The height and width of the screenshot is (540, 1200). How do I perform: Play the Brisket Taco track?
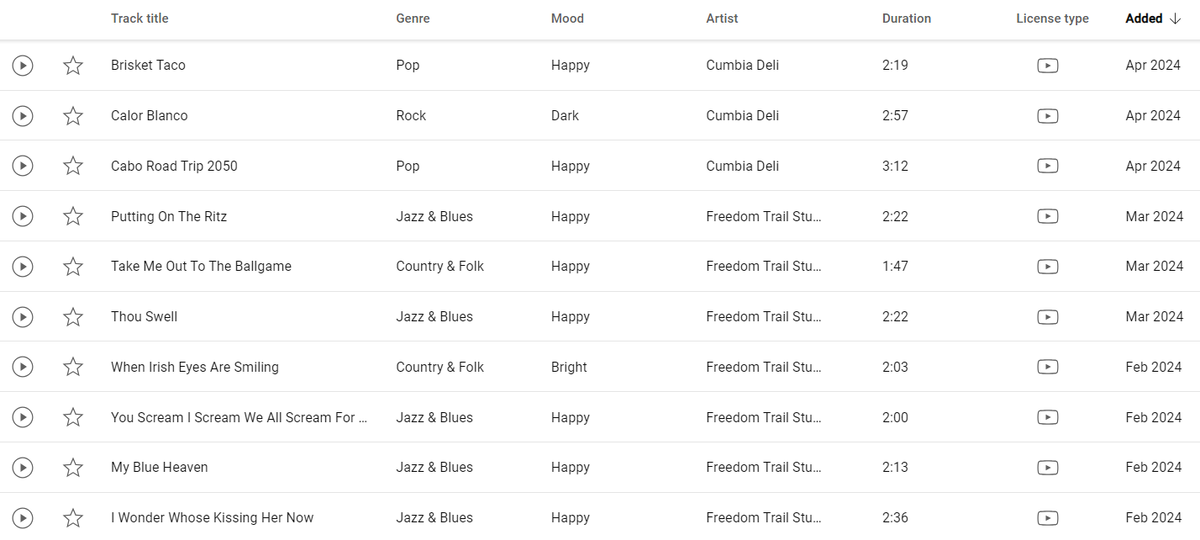click(22, 65)
